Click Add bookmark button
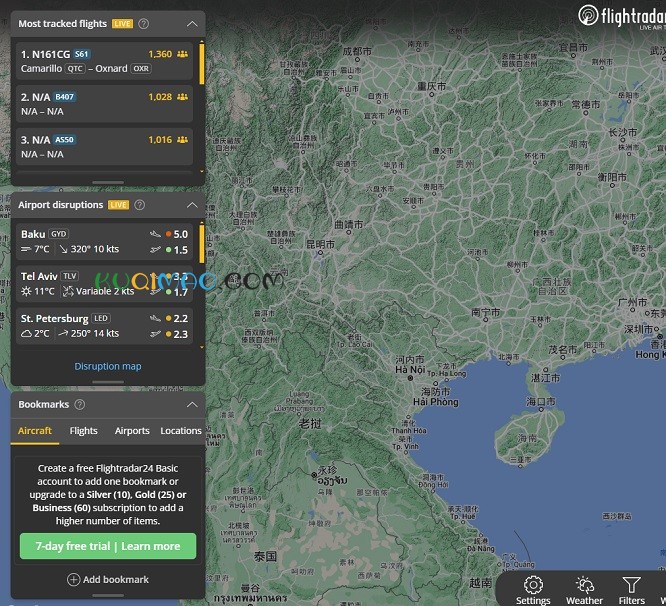 click(x=108, y=580)
